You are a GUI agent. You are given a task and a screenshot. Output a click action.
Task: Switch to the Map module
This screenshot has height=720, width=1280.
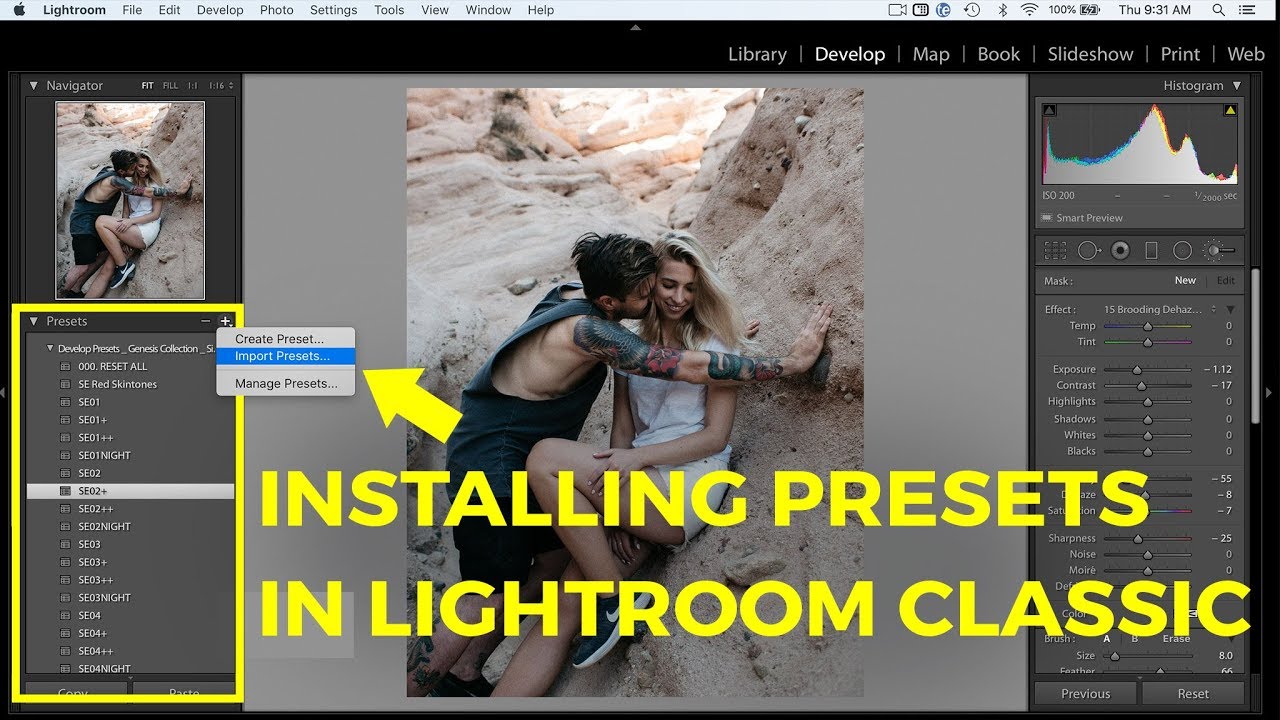tap(931, 54)
